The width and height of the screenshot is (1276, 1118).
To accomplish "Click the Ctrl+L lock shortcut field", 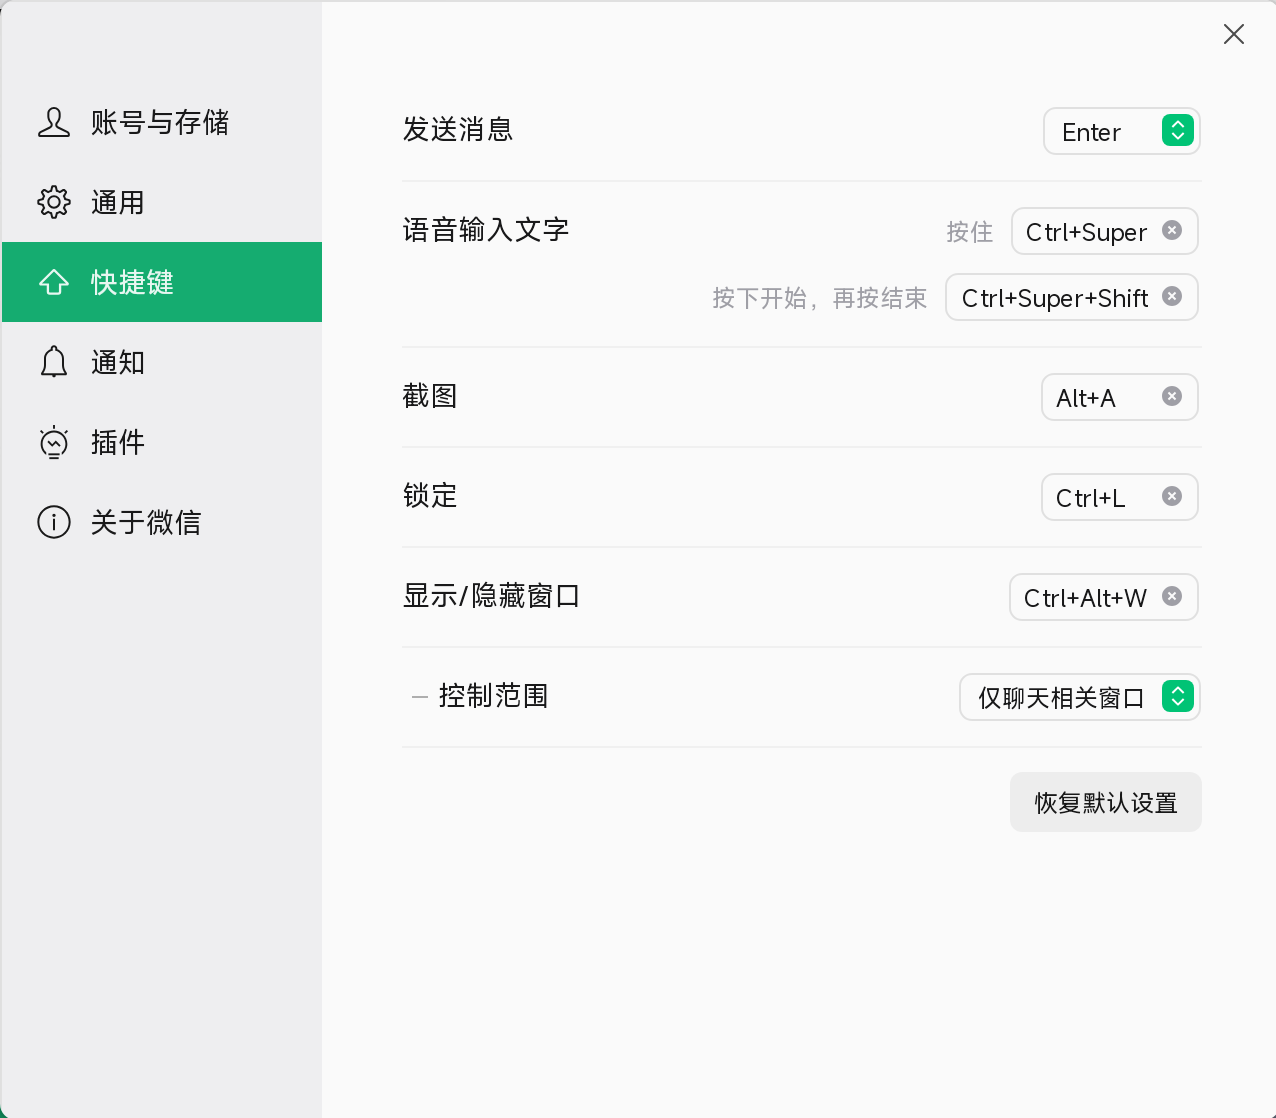I will click(x=1120, y=497).
